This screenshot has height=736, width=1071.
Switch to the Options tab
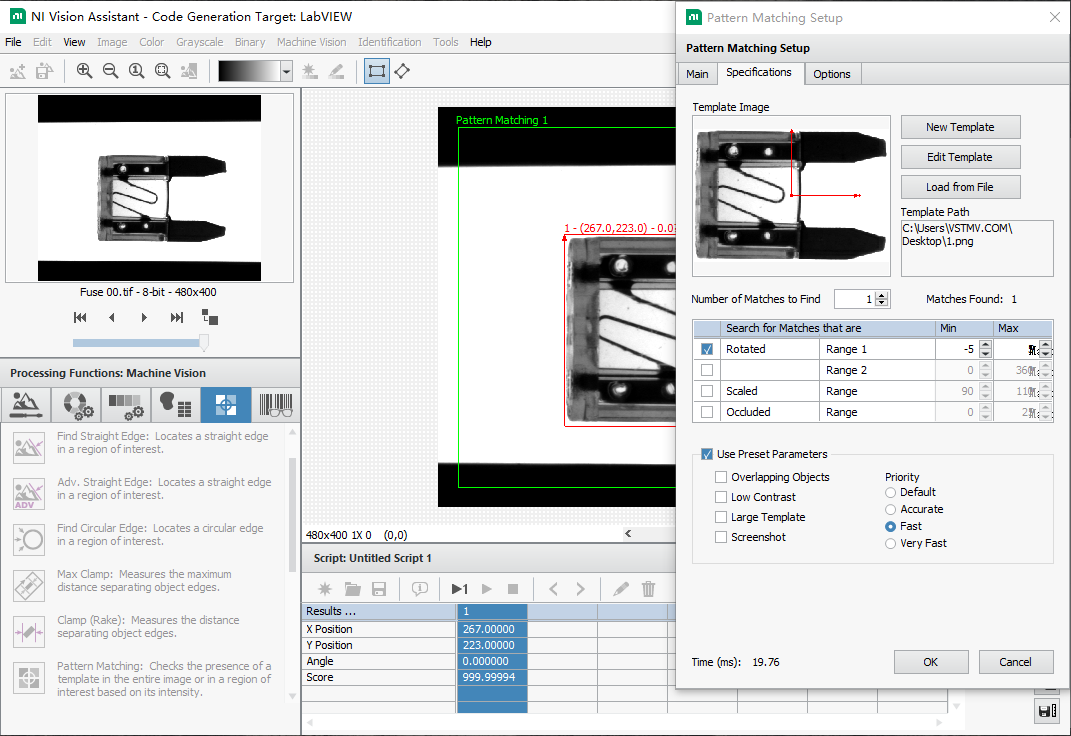coord(832,74)
